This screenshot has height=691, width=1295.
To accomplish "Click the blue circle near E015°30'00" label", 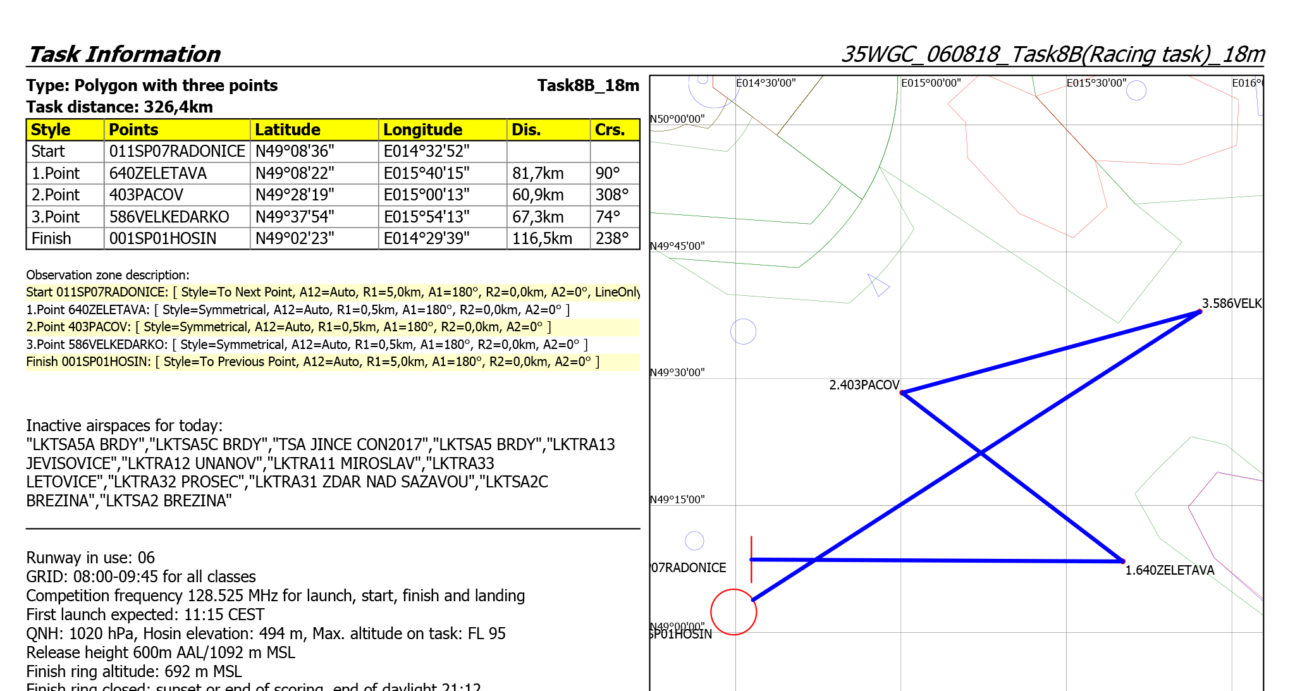I will pos(1136,91).
